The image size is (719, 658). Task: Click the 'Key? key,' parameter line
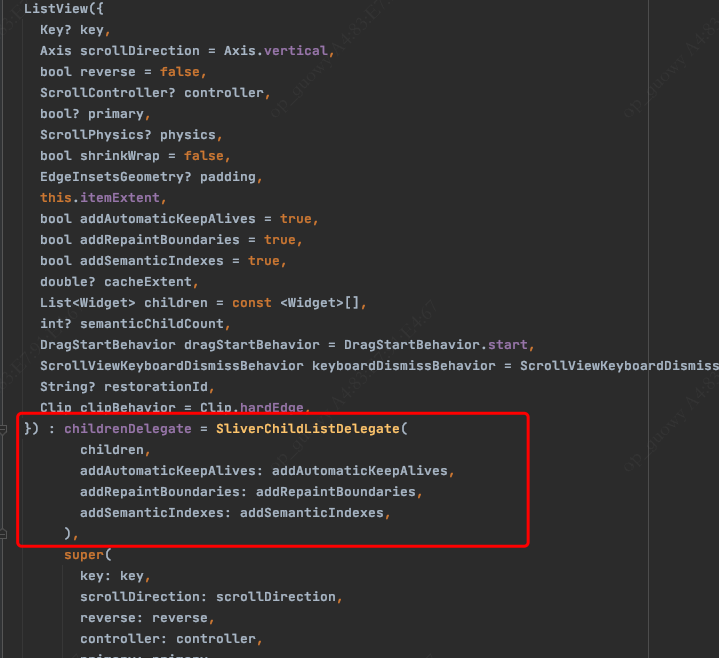click(75, 30)
